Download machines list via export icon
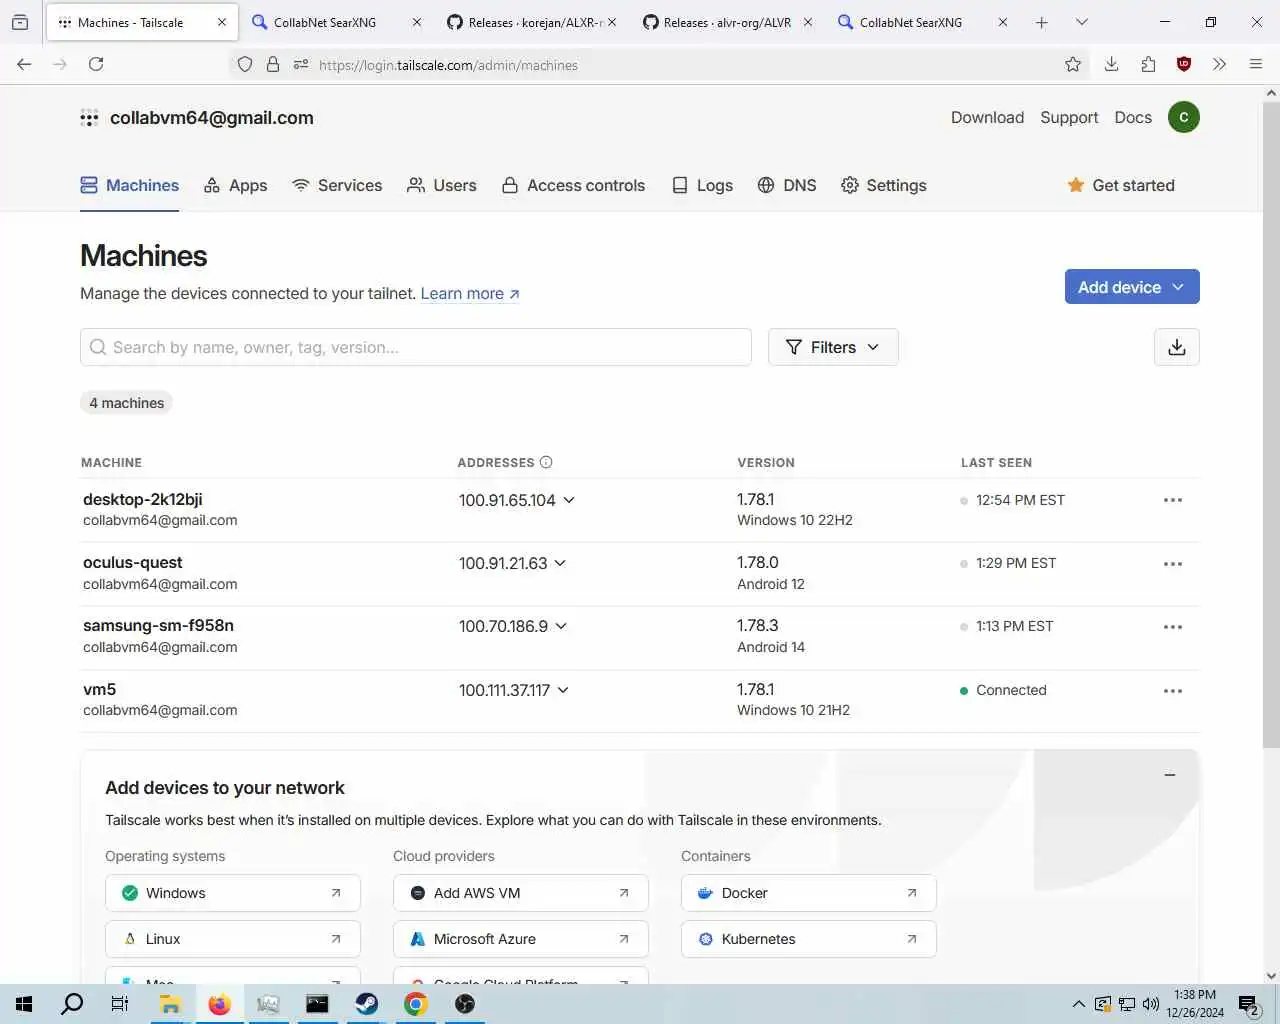The height and width of the screenshot is (1024, 1280). tap(1177, 347)
